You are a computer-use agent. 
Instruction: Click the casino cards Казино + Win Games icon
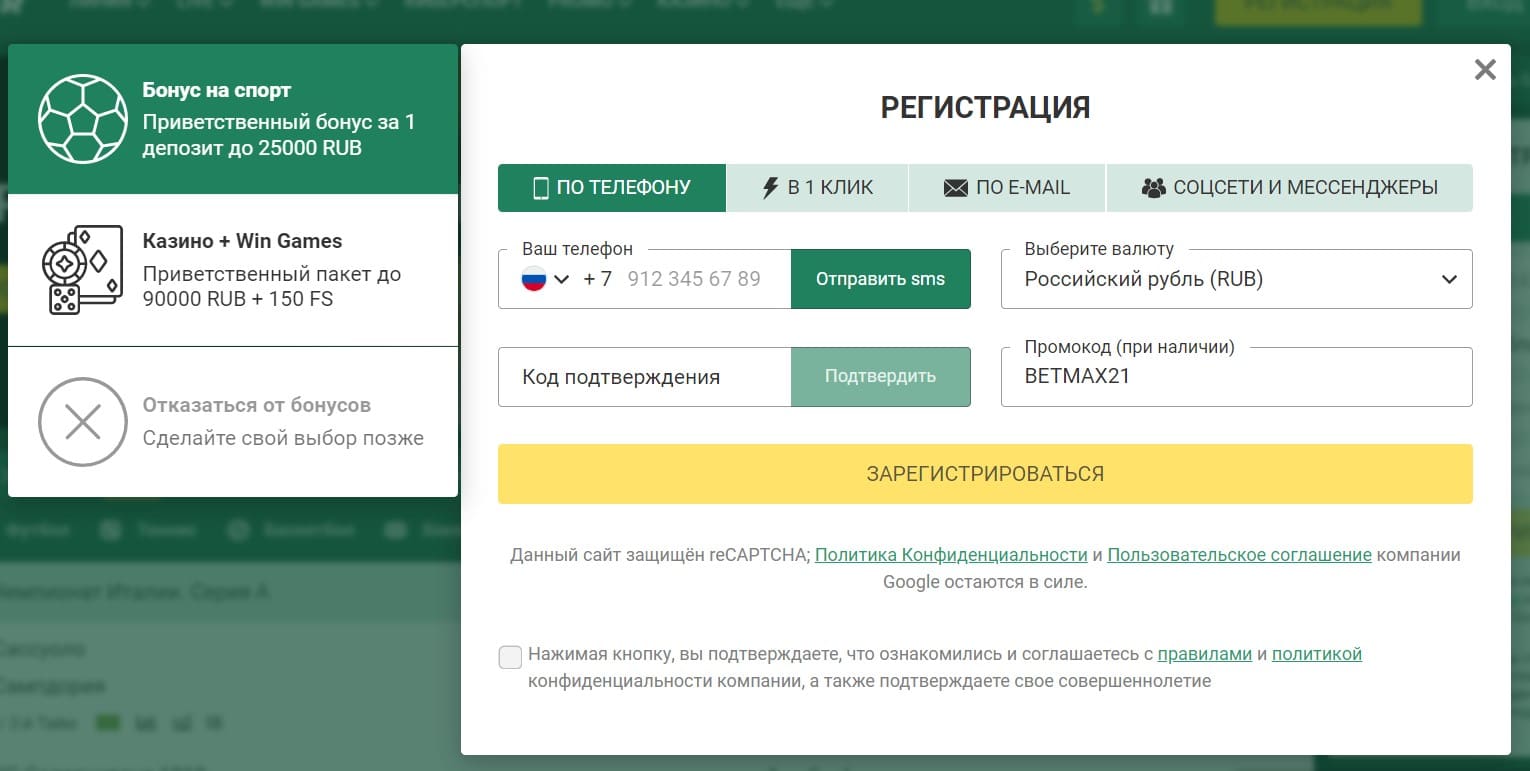84,268
